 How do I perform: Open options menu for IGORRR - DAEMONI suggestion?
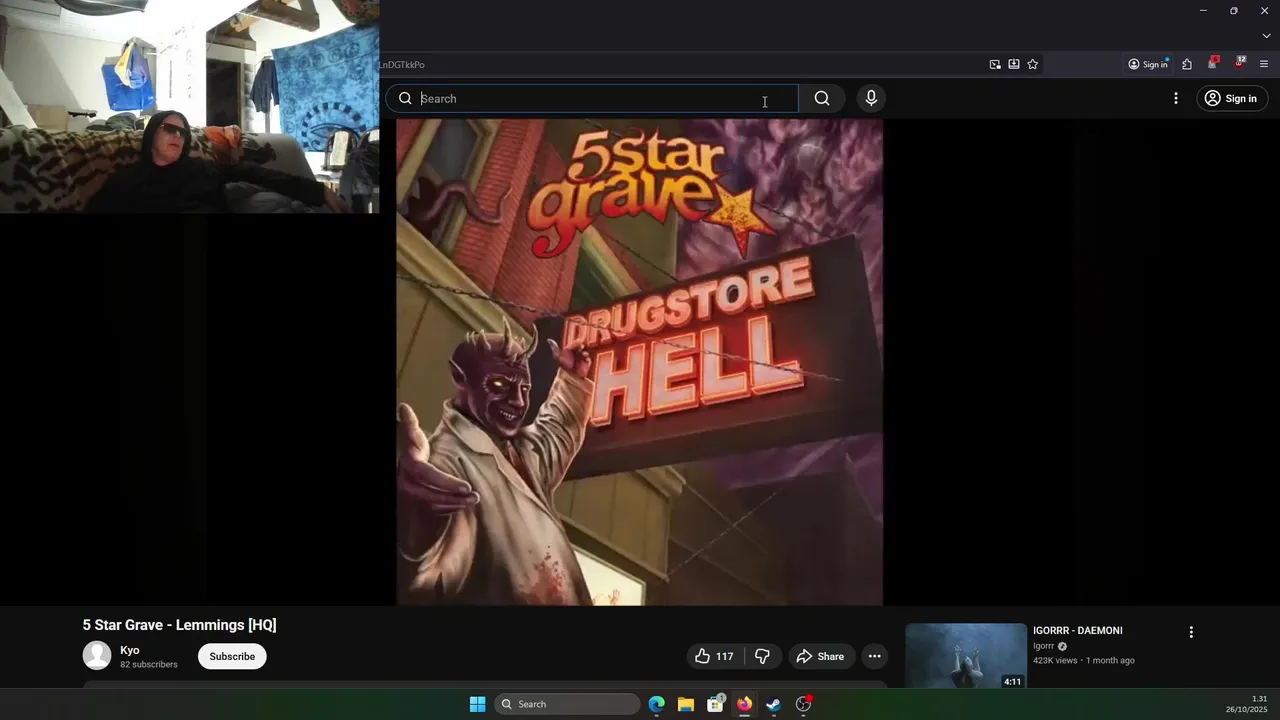pyautogui.click(x=1191, y=632)
